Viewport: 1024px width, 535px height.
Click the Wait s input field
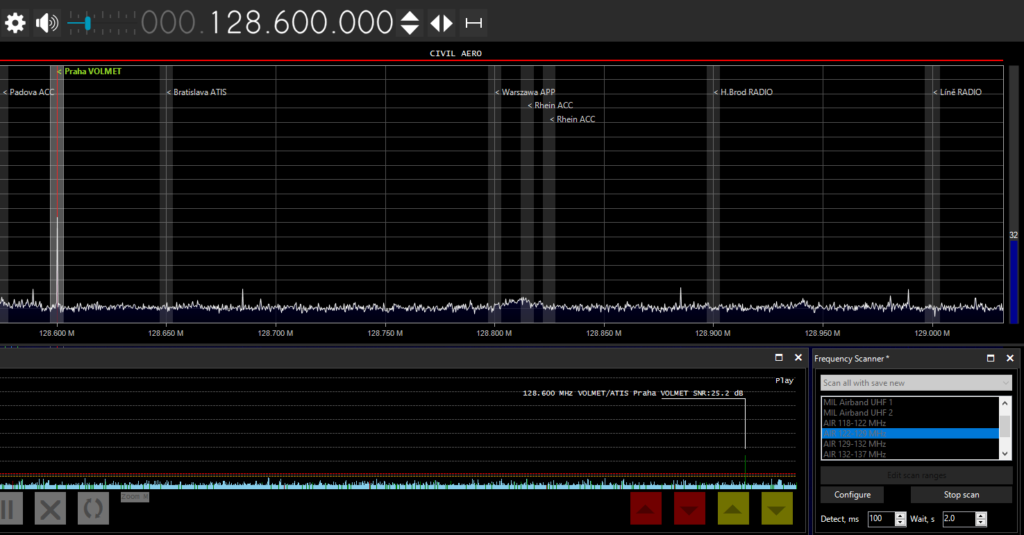(x=959, y=519)
